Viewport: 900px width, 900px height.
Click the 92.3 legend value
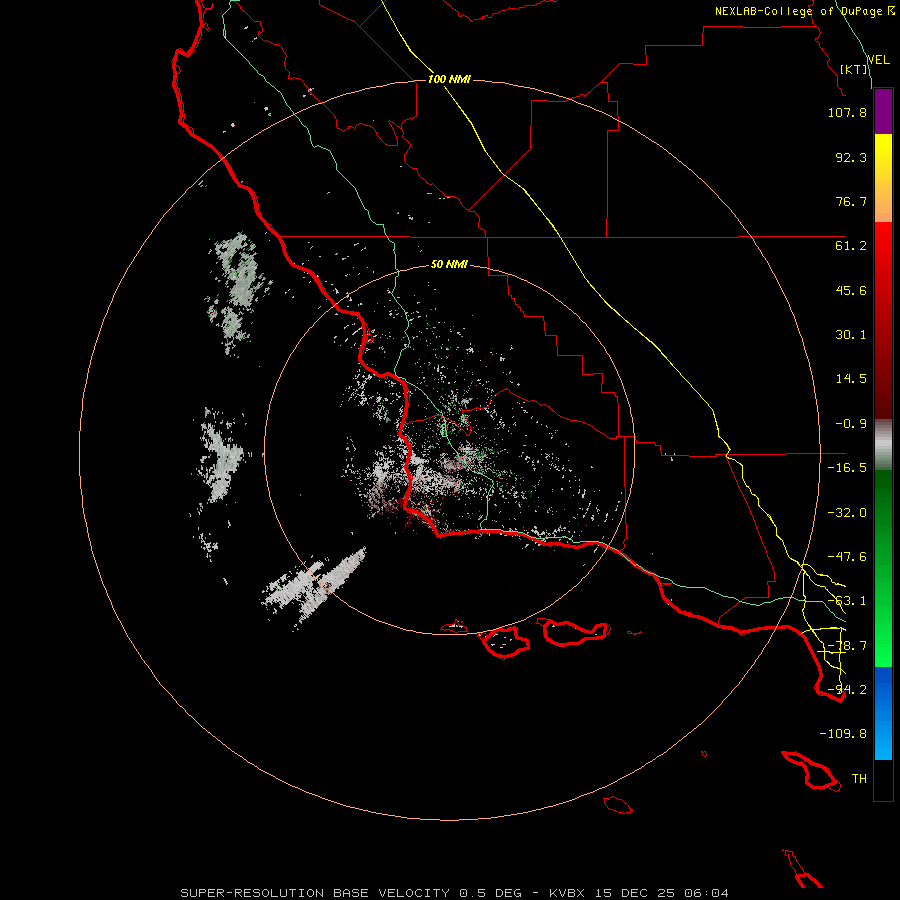pyautogui.click(x=851, y=157)
